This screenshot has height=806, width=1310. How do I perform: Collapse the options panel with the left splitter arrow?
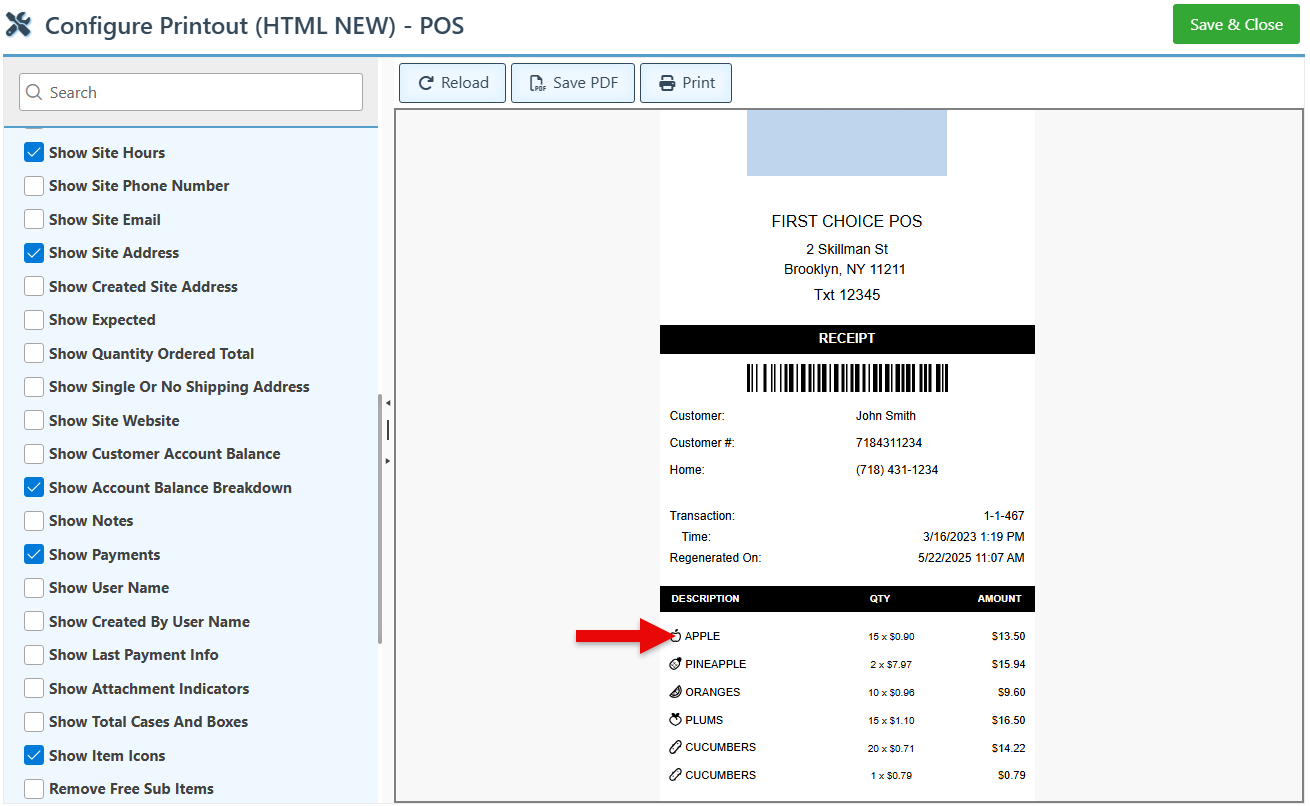pos(388,403)
